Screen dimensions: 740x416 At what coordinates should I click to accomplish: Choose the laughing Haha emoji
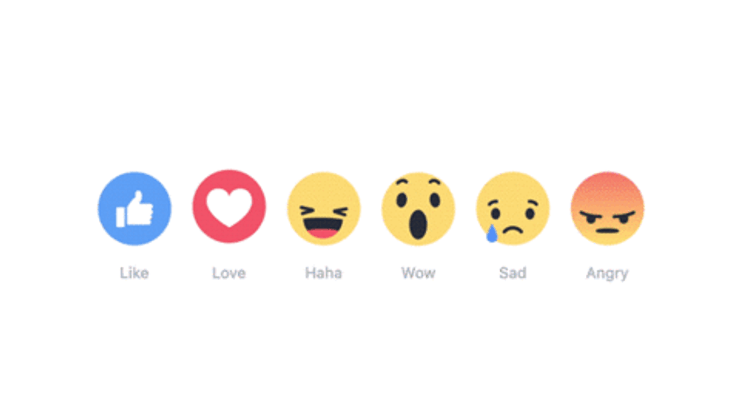tap(324, 208)
